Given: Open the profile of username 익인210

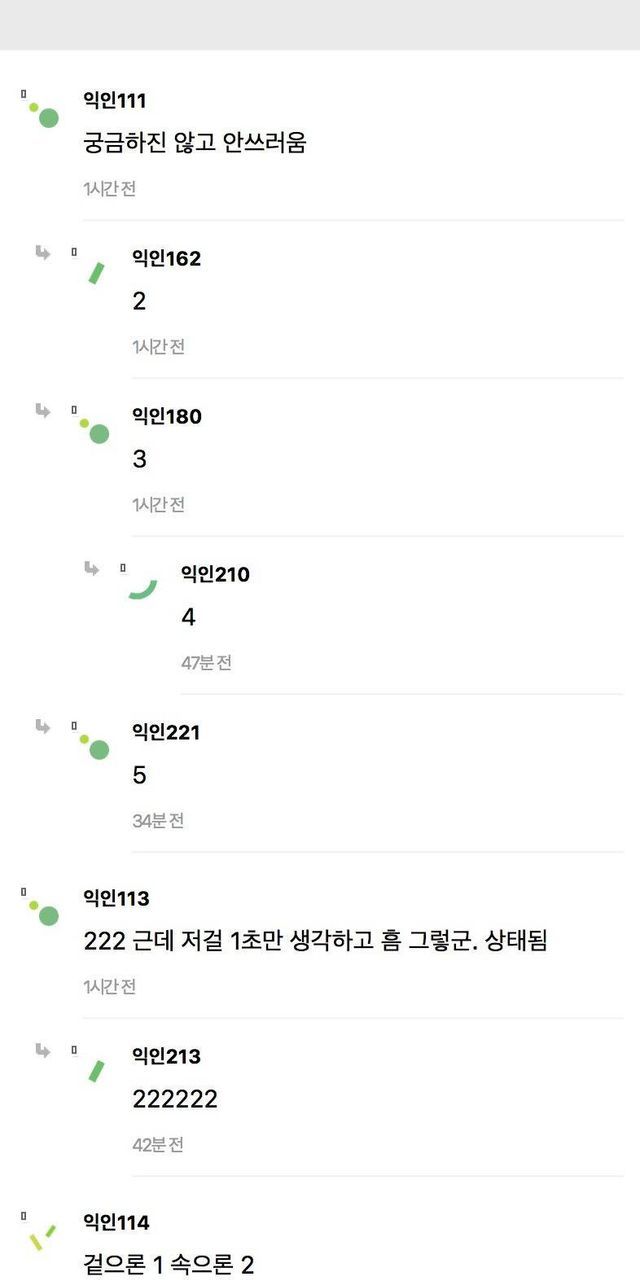Looking at the screenshot, I should [x=215, y=575].
